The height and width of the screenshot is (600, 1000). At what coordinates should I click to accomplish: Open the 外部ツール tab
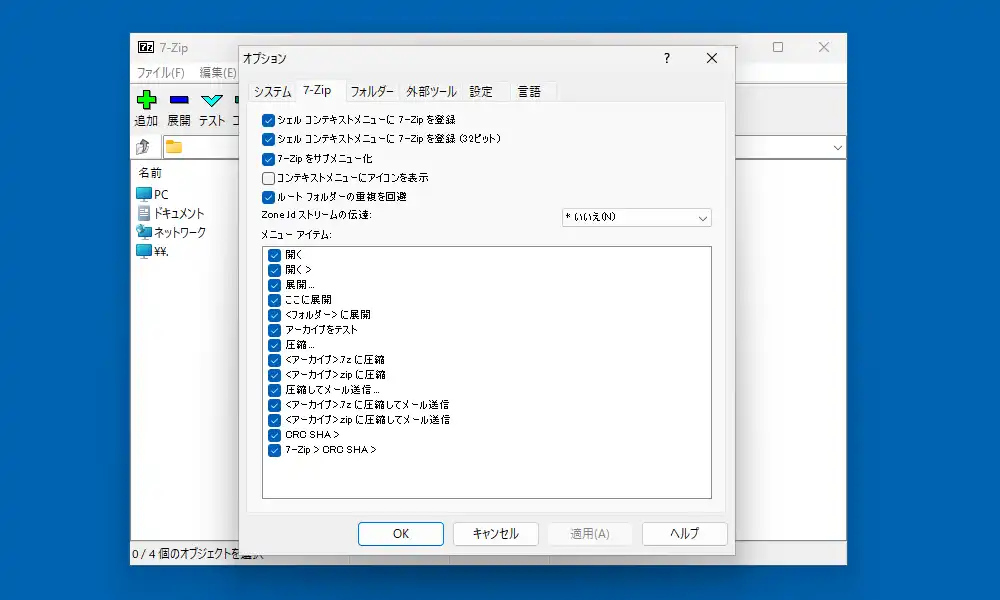(431, 92)
